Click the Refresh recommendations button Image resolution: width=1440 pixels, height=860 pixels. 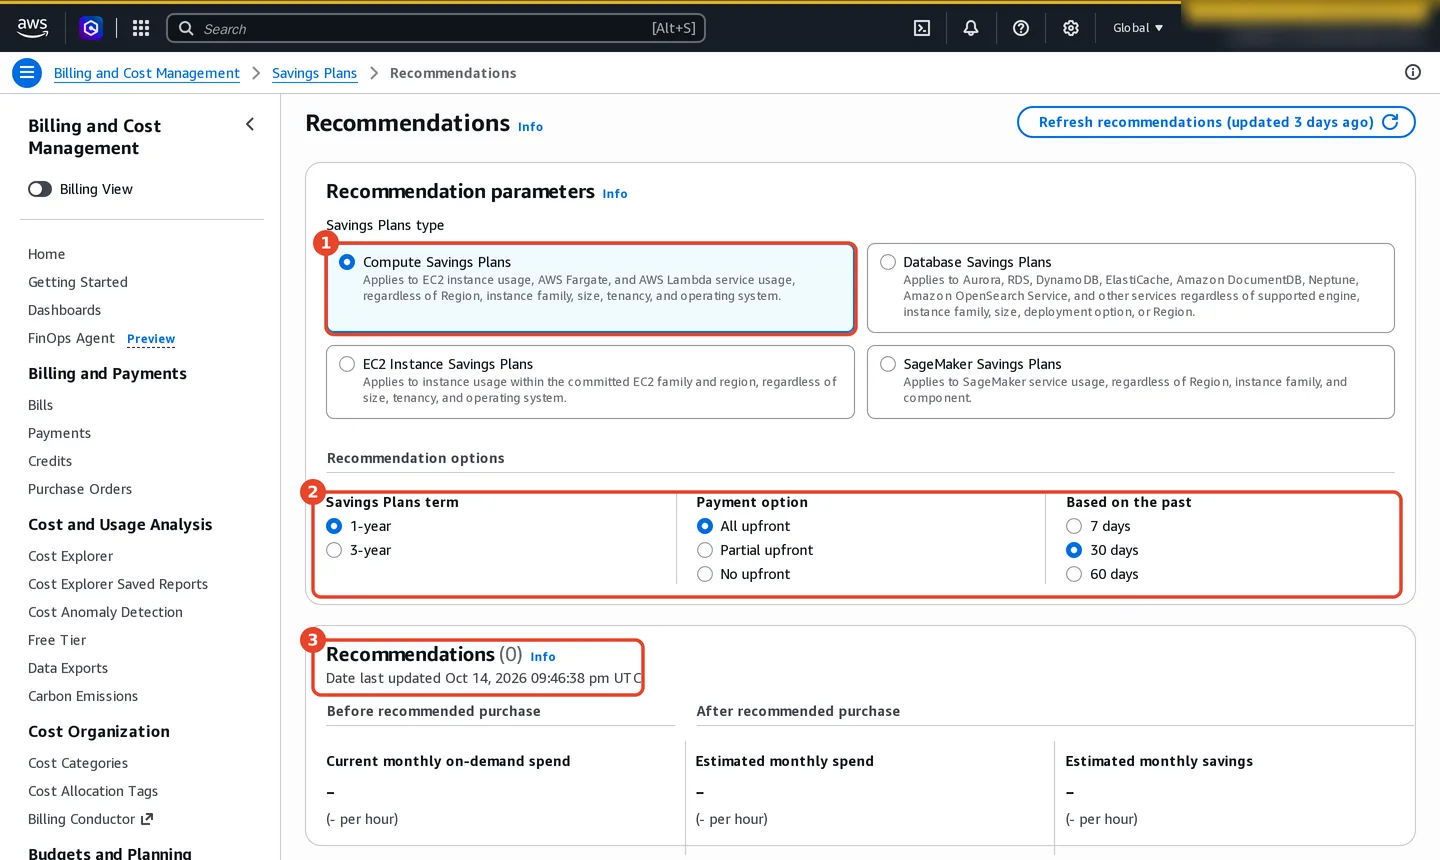tap(1216, 122)
